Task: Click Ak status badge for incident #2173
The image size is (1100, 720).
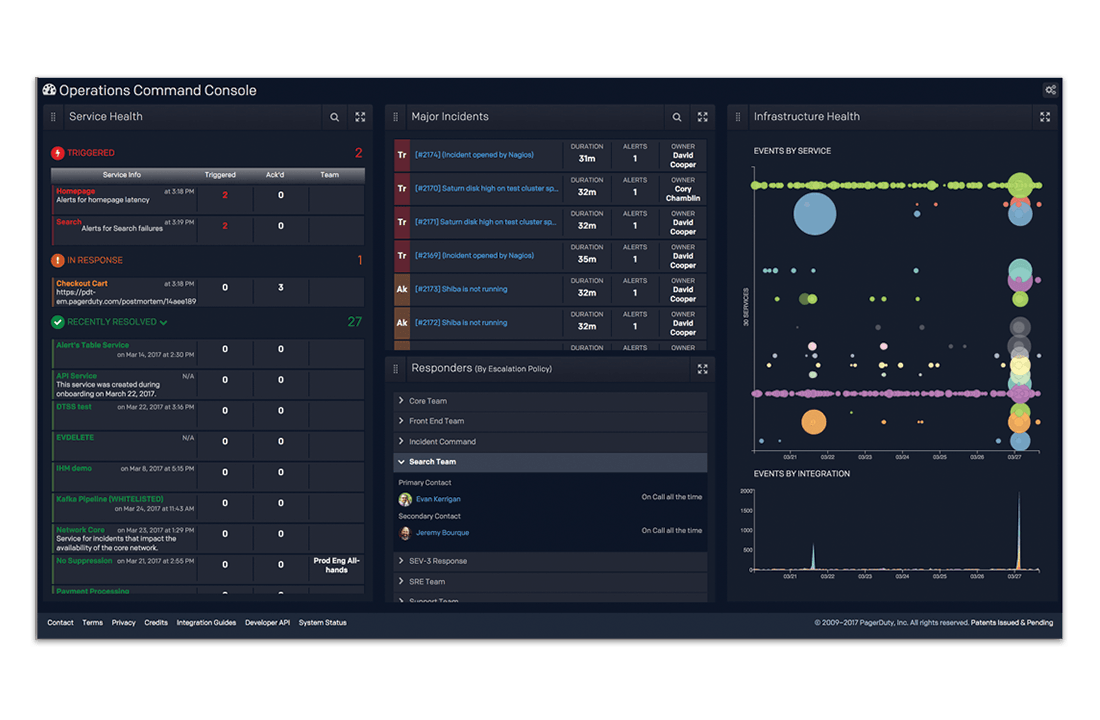Action: 402,289
